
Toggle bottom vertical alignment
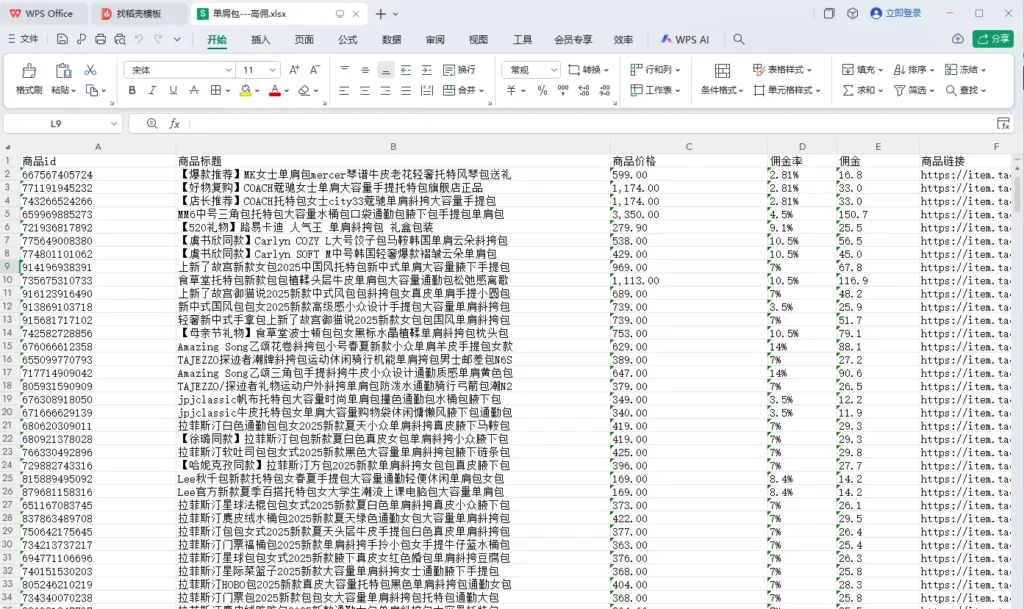(x=386, y=70)
